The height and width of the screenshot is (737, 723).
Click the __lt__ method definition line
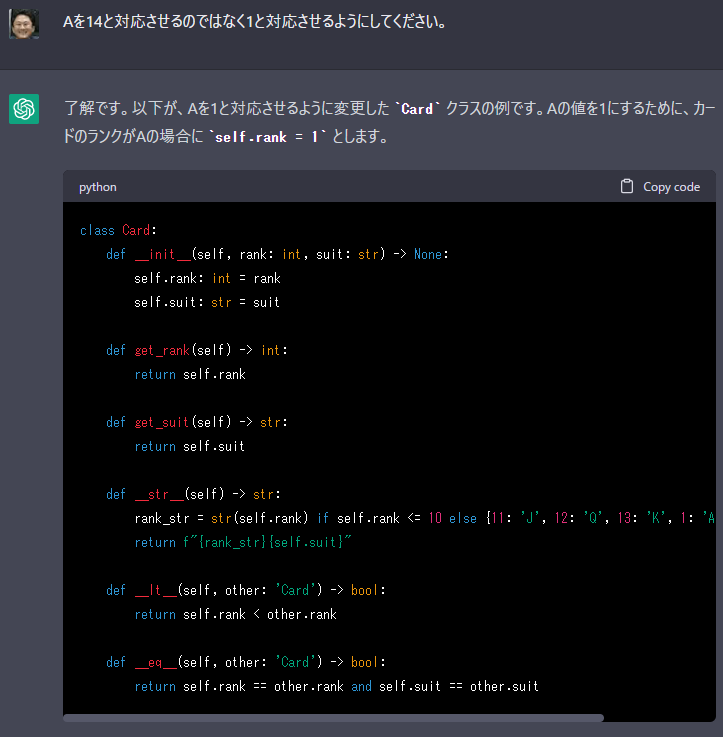[246, 590]
